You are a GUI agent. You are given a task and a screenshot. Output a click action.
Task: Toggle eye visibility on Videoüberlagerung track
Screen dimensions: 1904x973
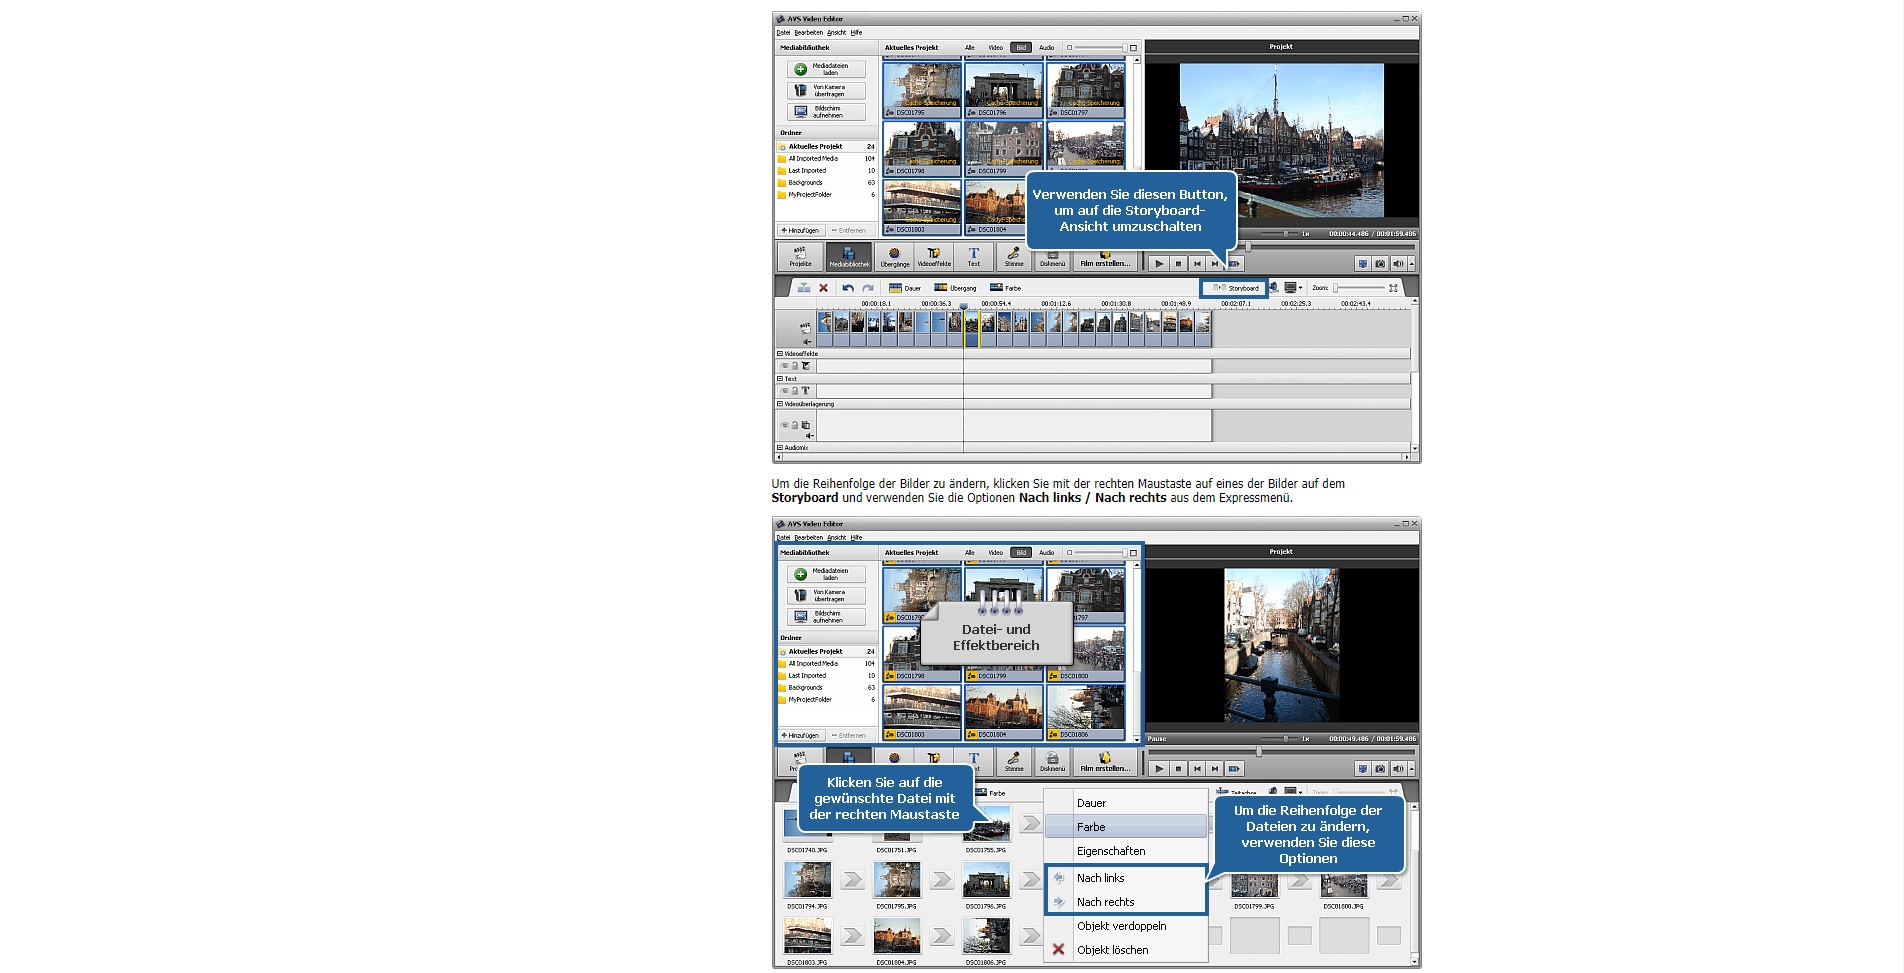click(785, 425)
